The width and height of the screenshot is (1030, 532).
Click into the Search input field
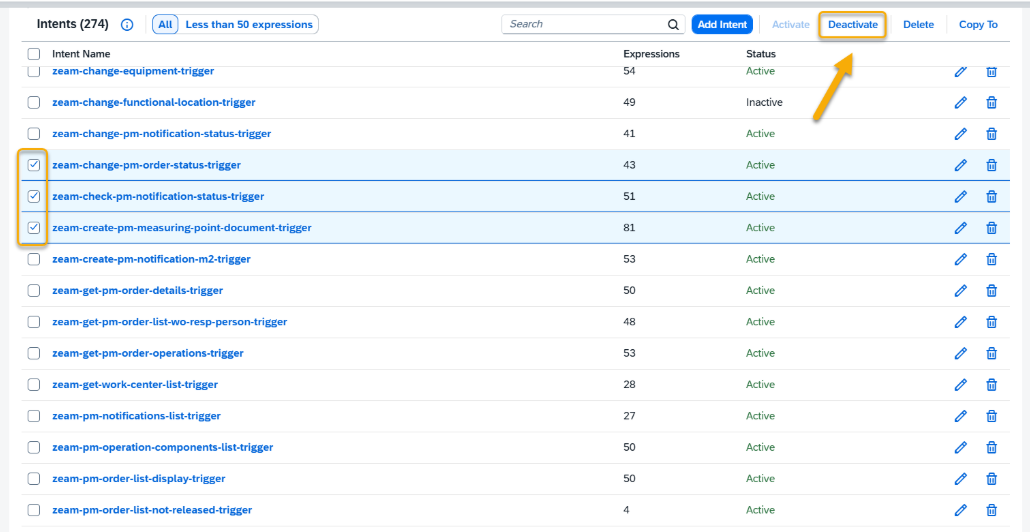click(x=583, y=24)
